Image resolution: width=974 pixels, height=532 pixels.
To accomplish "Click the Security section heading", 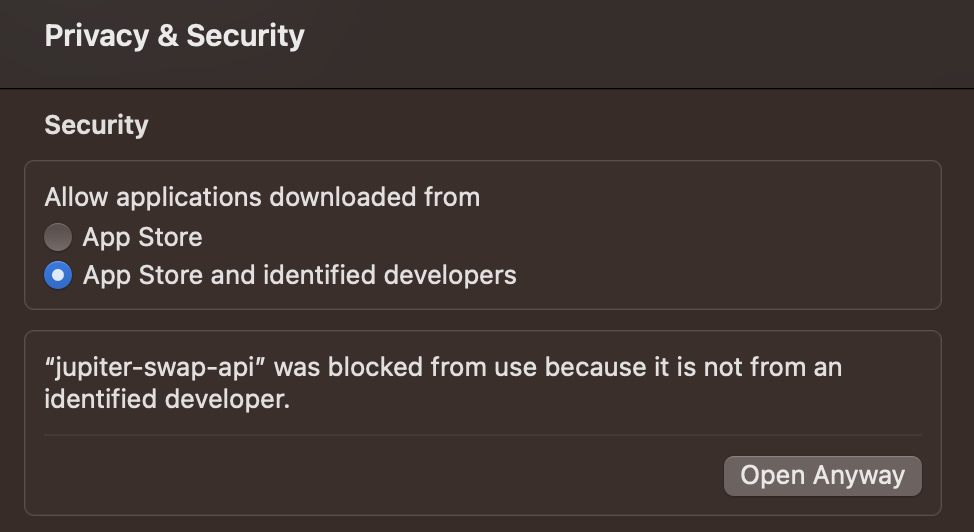I will coord(96,125).
